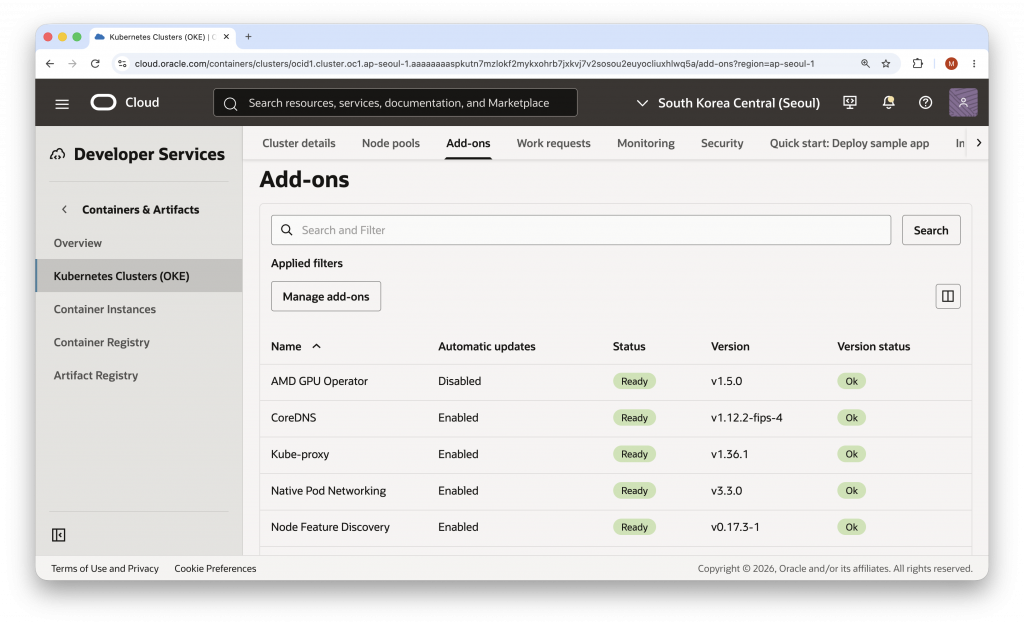The height and width of the screenshot is (627, 1024).
Task: Click version v0.17.3-1 cell
Action: tap(735, 527)
